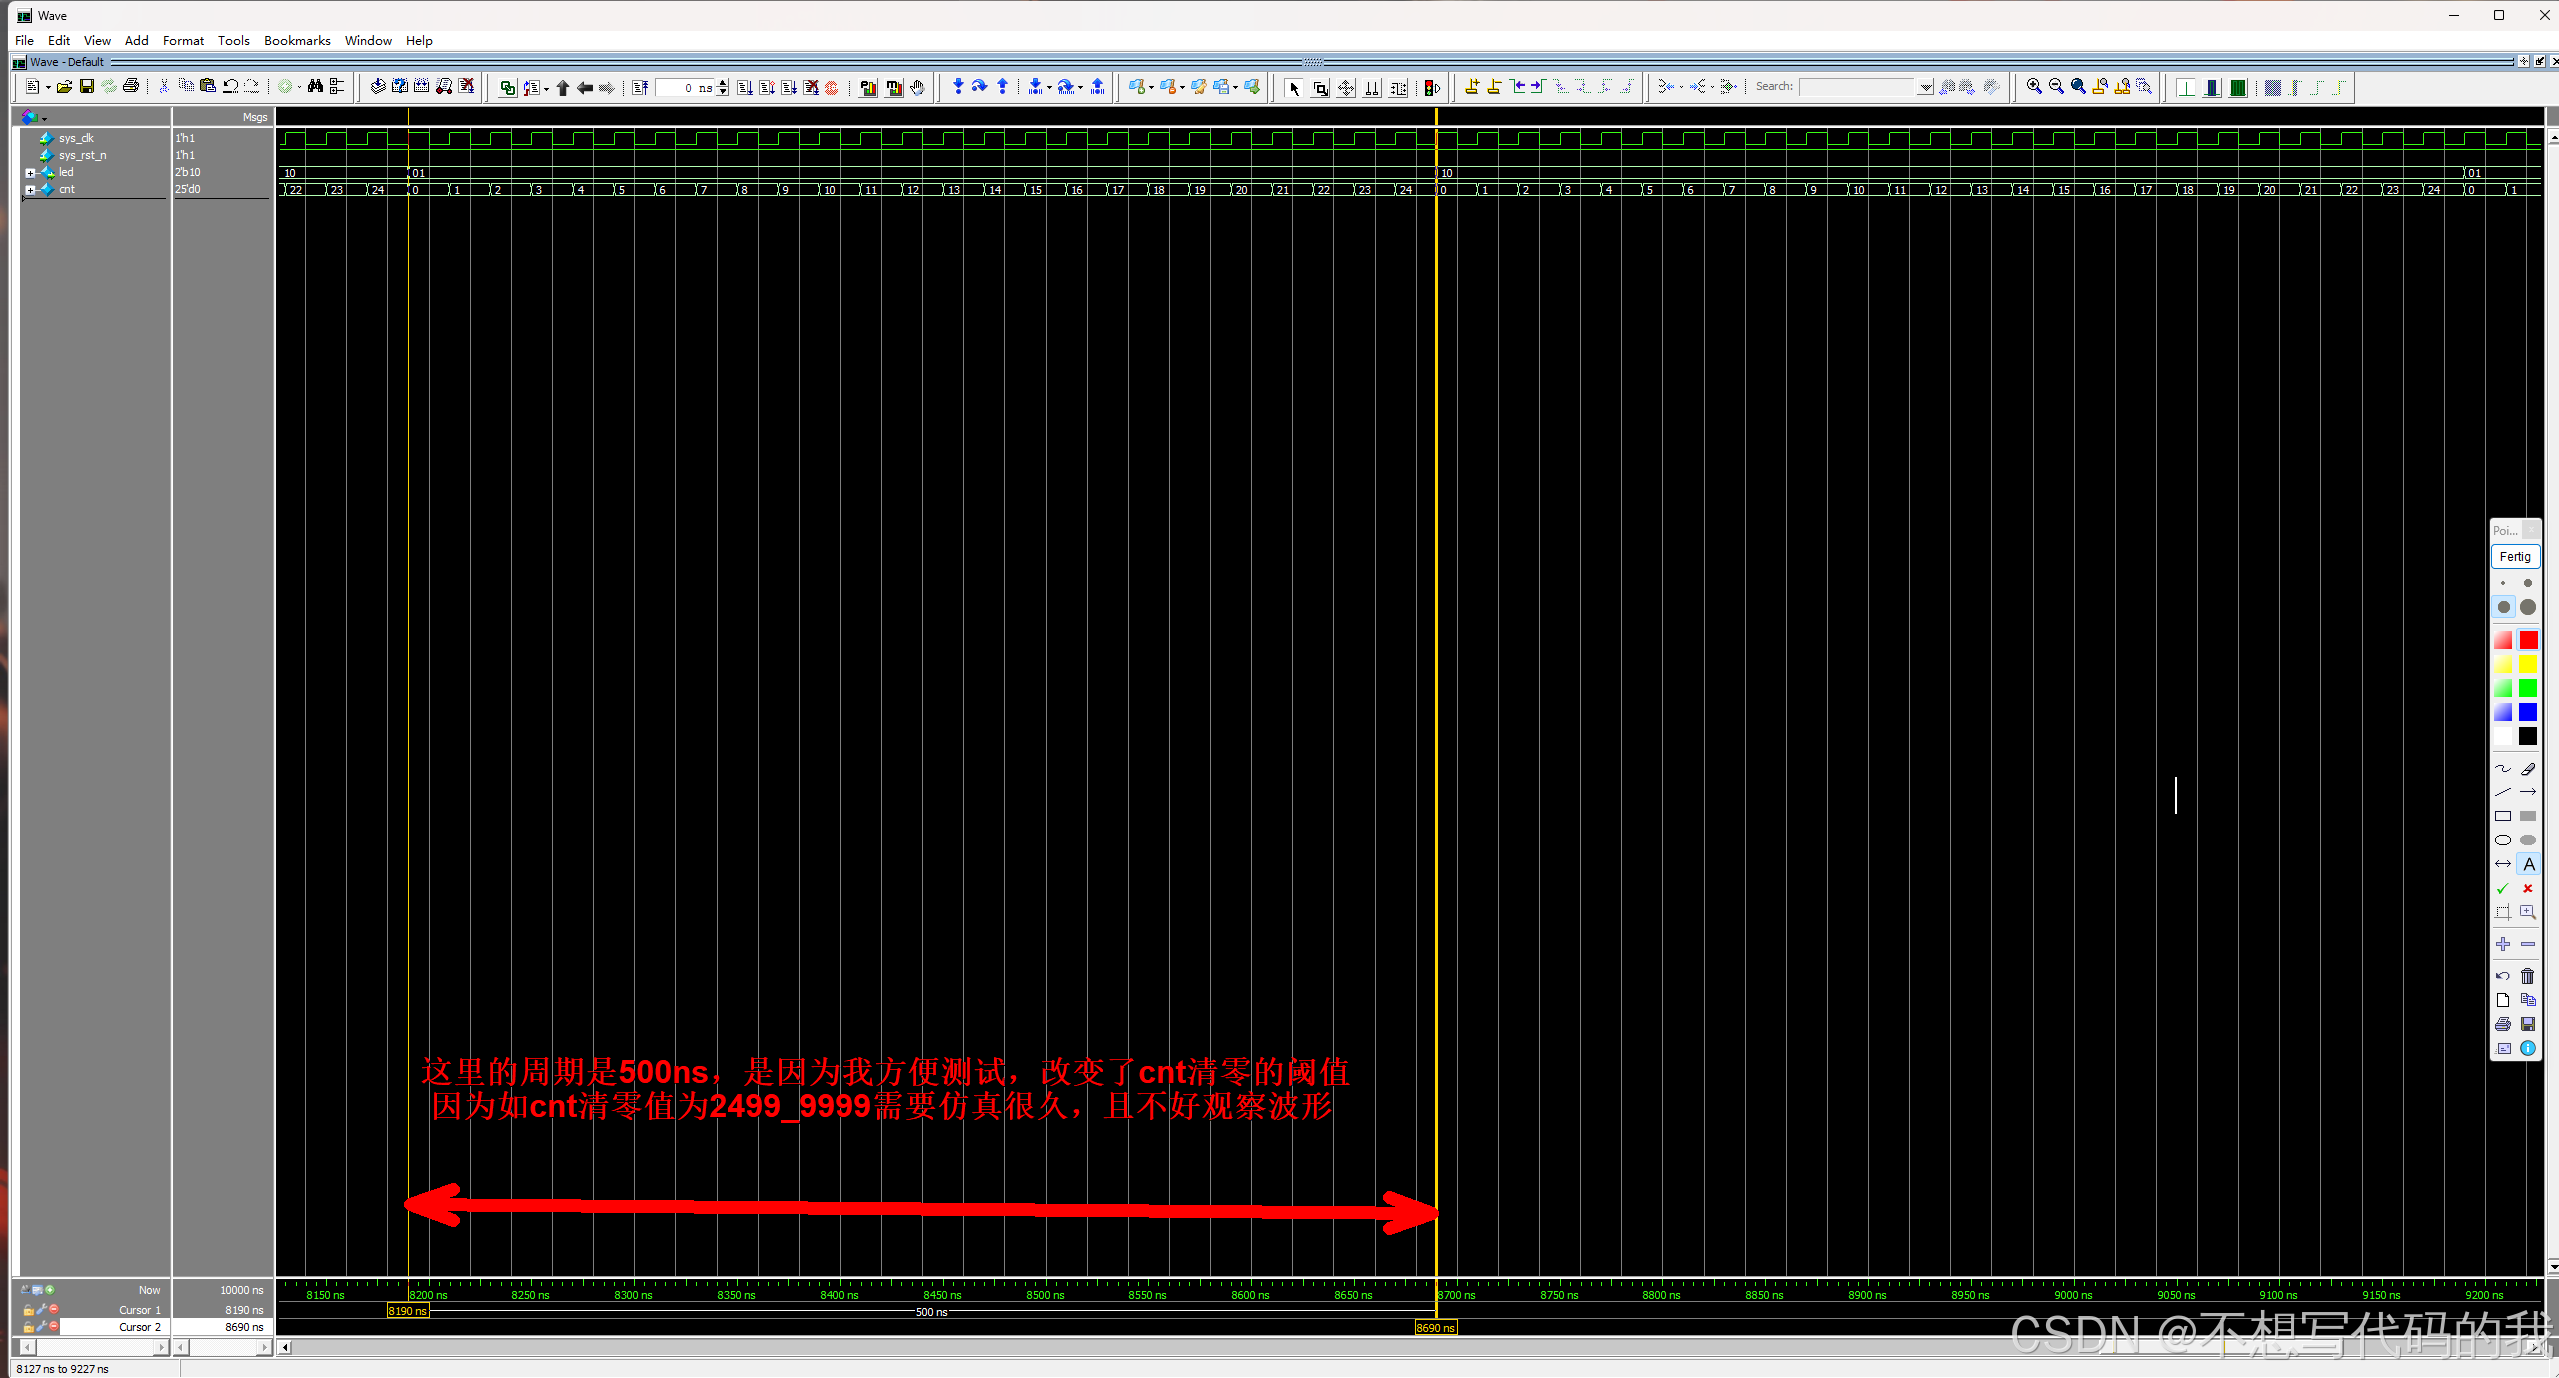Select the sys_rst_n signal
Image resolution: width=2559 pixels, height=1378 pixels.
(82, 155)
